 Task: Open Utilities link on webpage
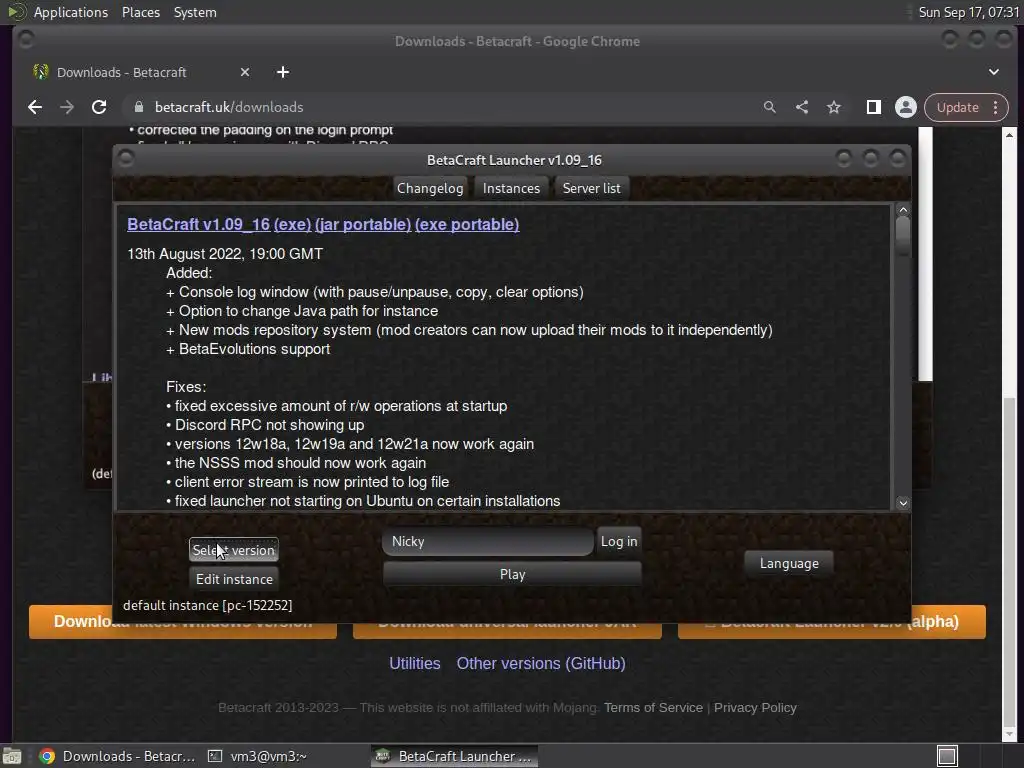[415, 664]
